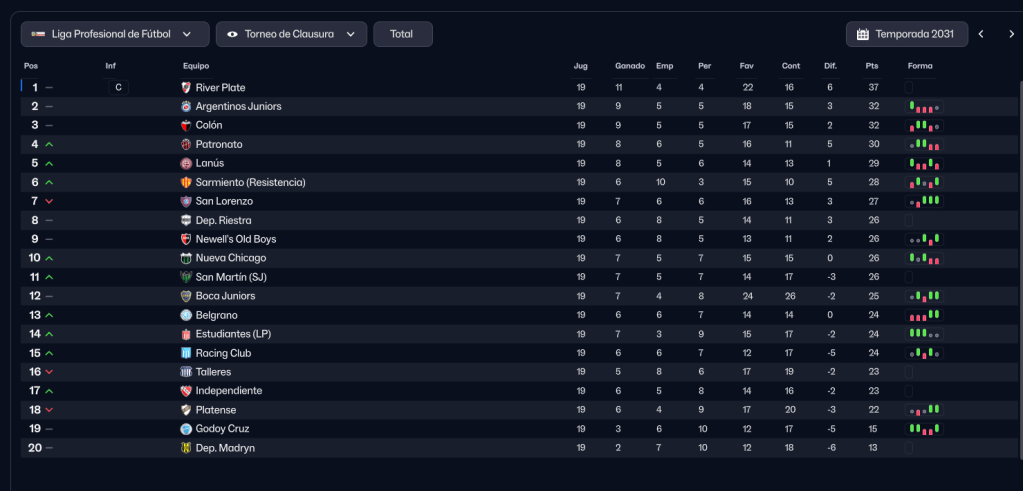
Task: Click the Dep. Madryn club crest
Action: 185,448
